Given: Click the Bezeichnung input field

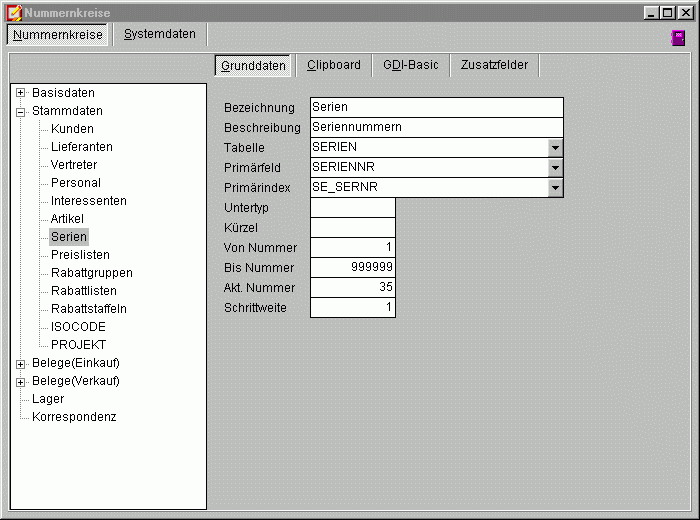Looking at the screenshot, I should 436,107.
